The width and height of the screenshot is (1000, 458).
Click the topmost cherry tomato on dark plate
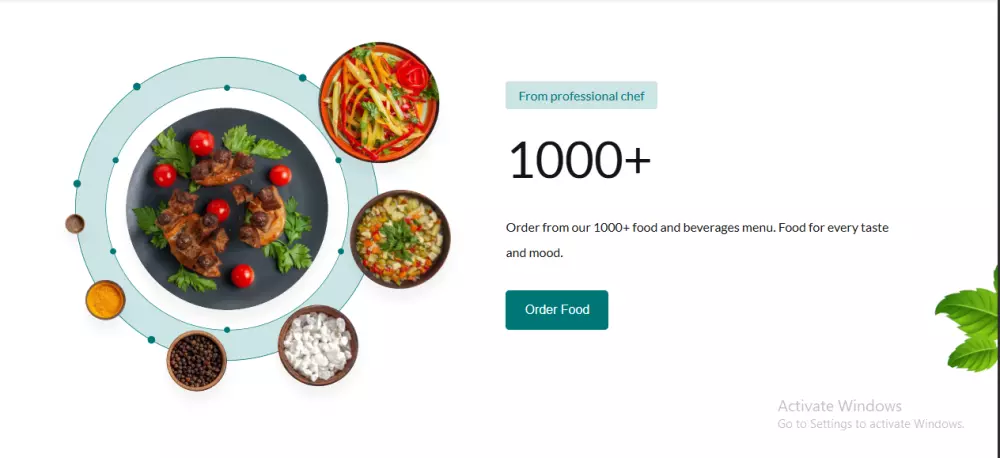point(202,143)
